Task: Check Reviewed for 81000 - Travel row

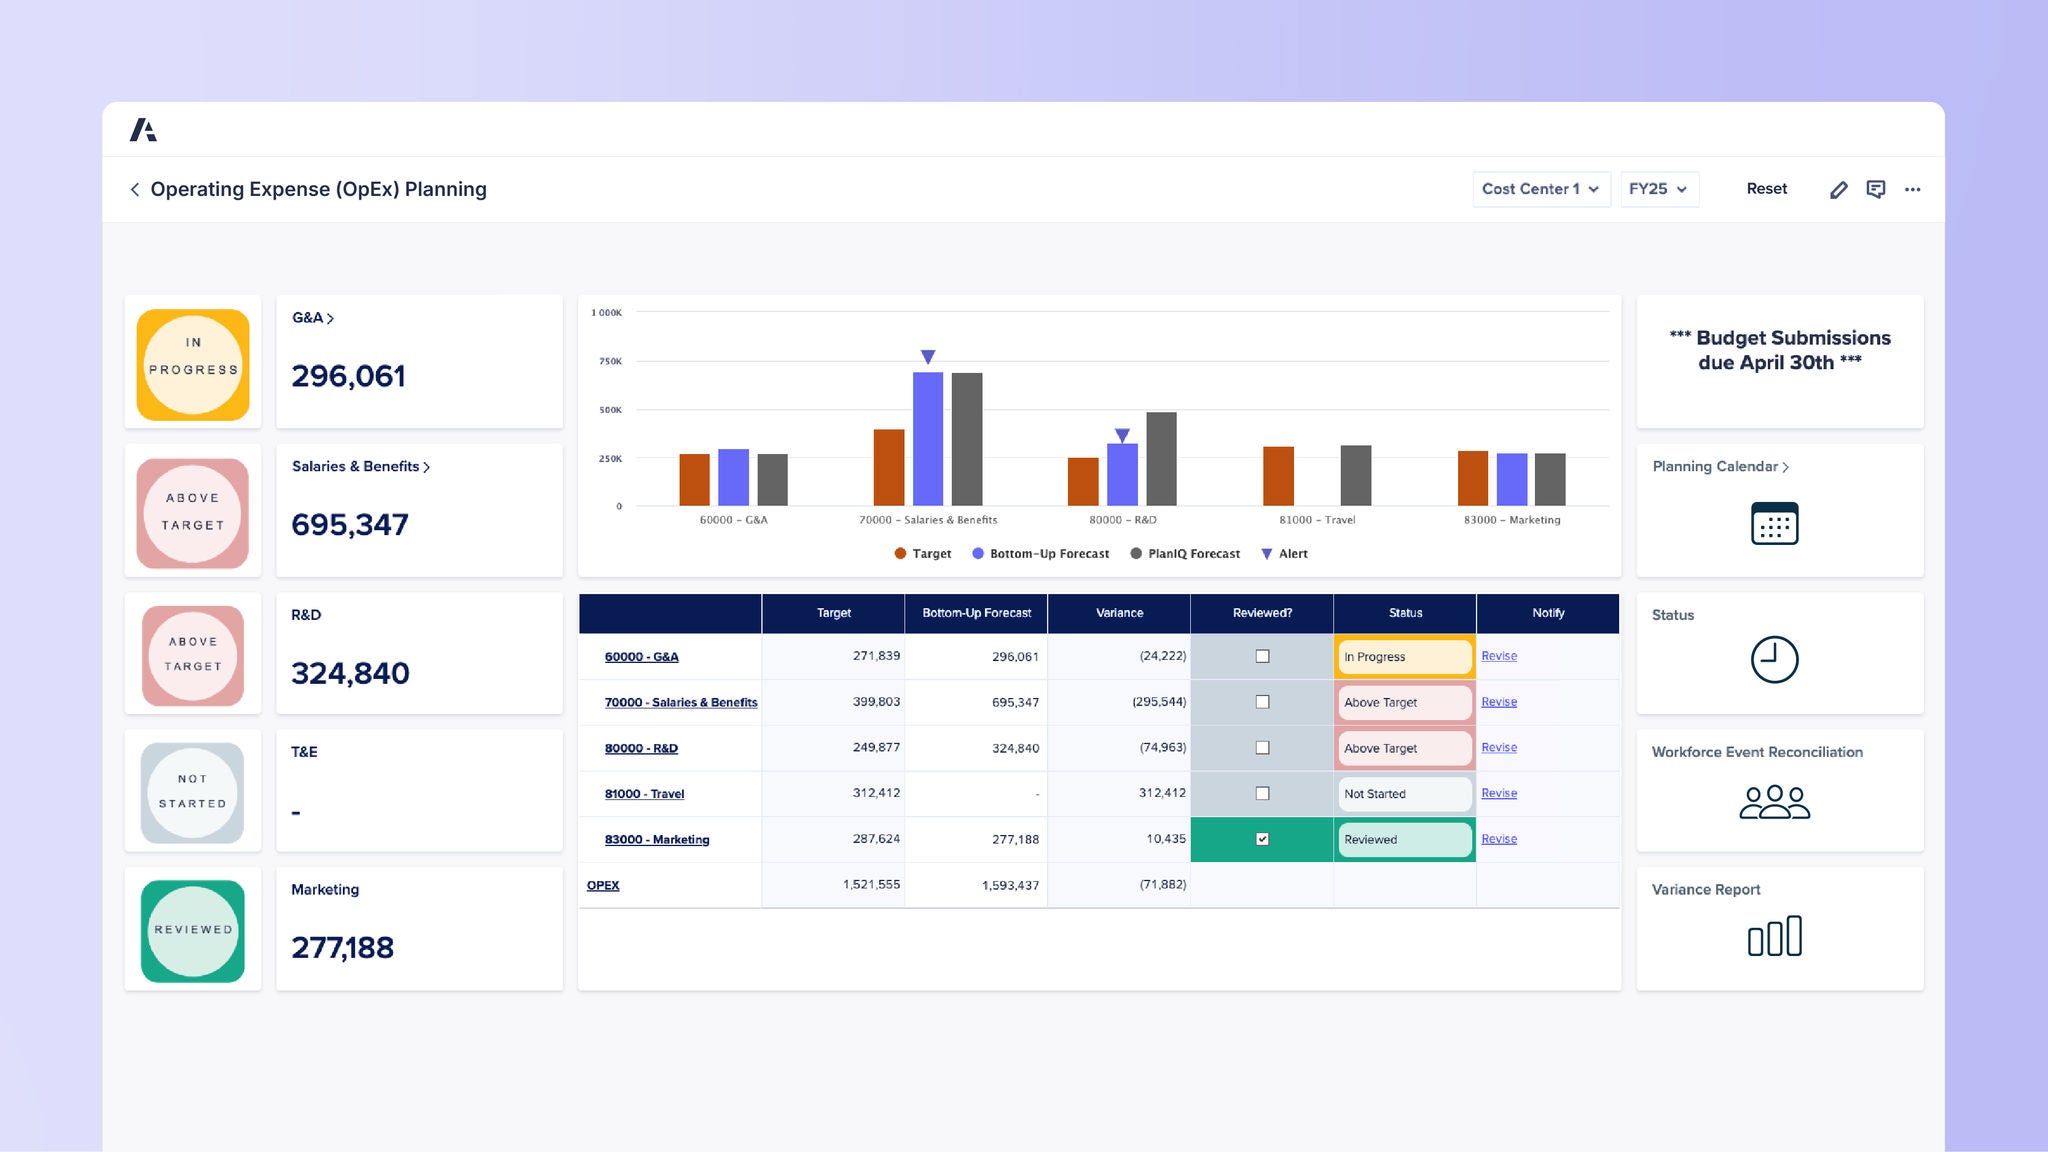Action: pyautogui.click(x=1262, y=793)
